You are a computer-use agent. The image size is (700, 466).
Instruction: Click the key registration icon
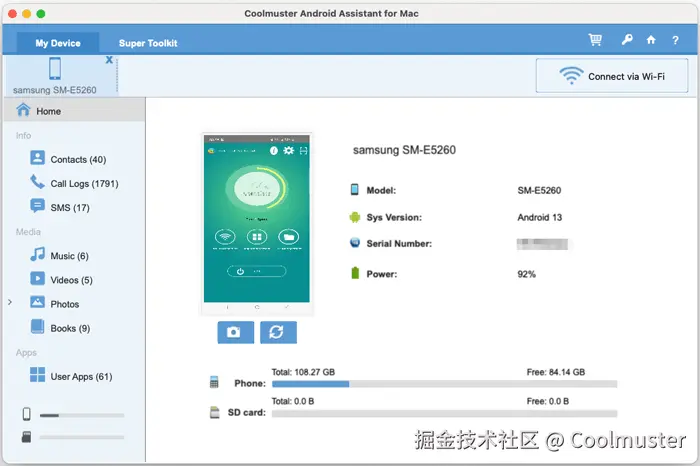[627, 40]
